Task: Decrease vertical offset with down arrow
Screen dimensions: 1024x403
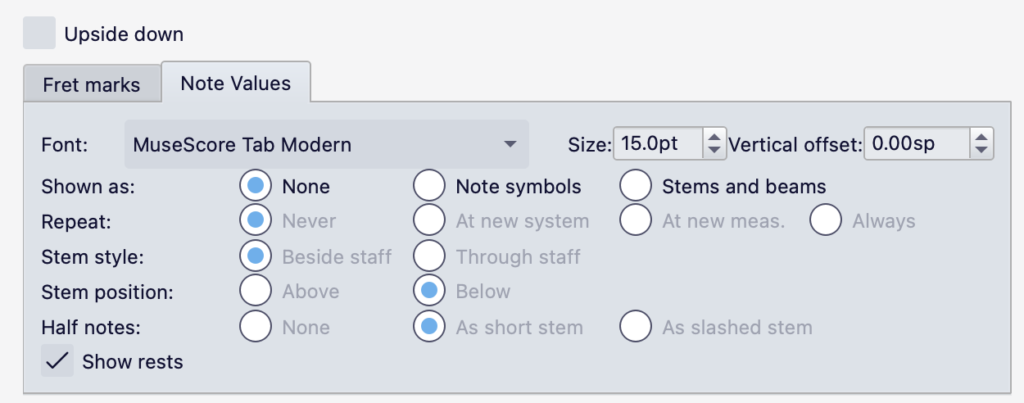Action: (x=982, y=151)
